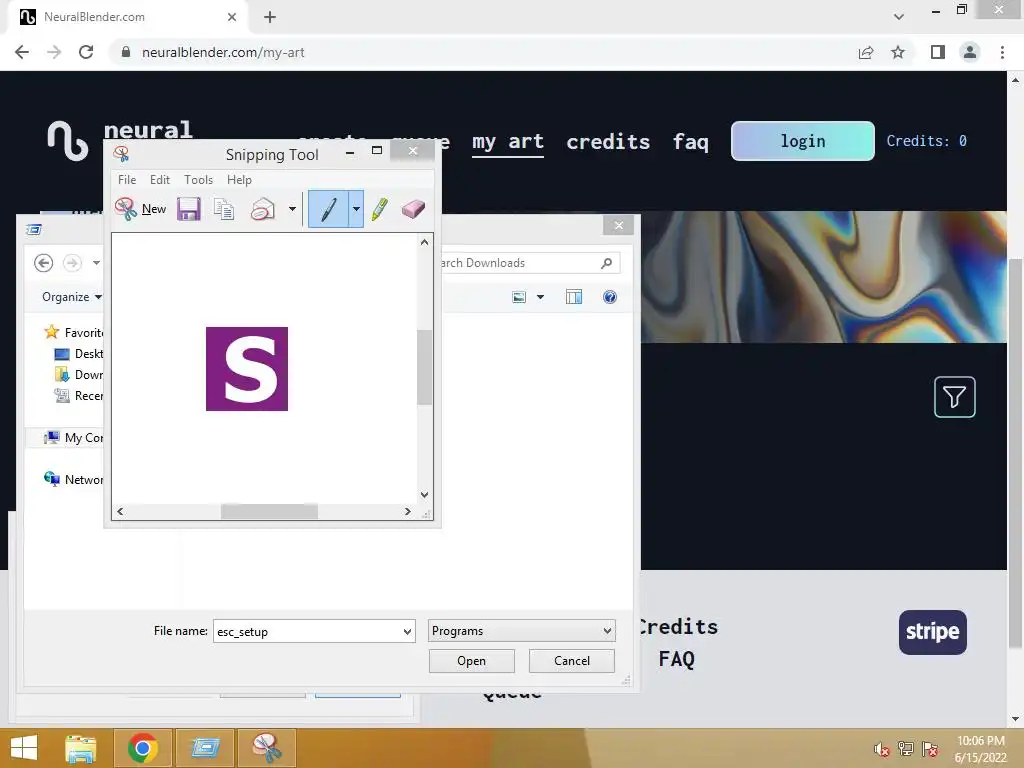This screenshot has height=768, width=1024.
Task: Select Favorites in the navigation tree
Action: (x=73, y=332)
